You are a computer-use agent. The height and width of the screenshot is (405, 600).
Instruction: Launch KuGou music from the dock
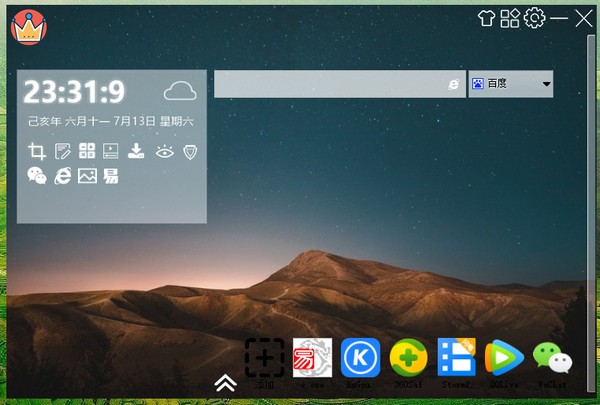(360, 358)
